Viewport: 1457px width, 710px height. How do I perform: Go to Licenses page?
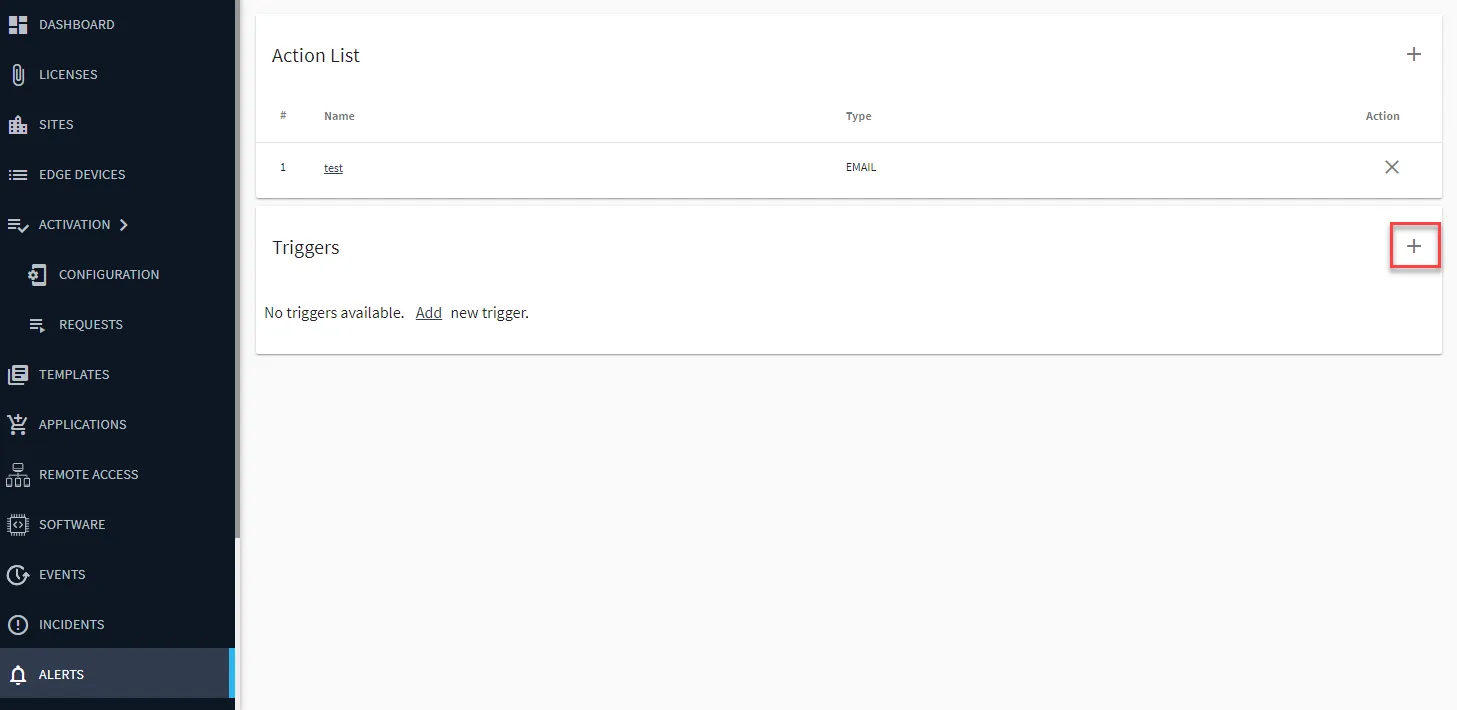(68, 74)
